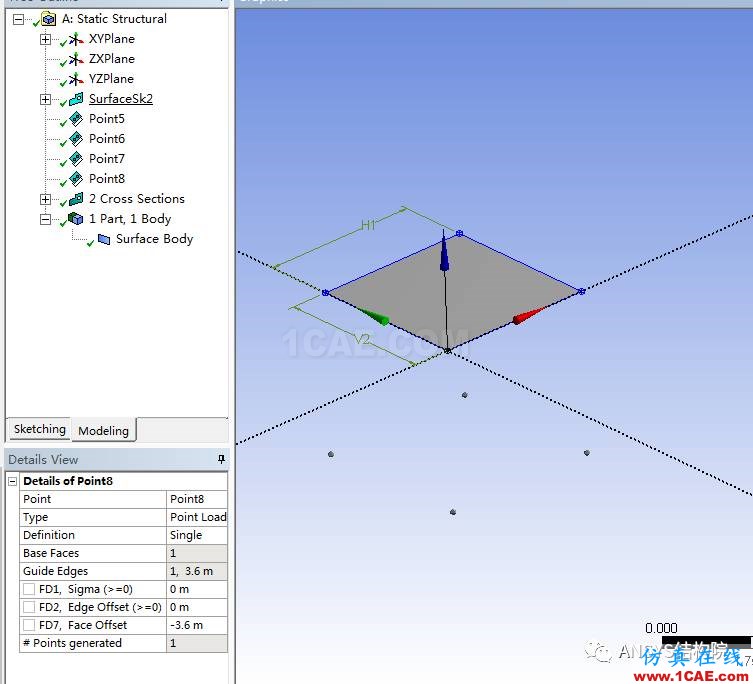Collapse the Details of Point8 section

[13, 481]
